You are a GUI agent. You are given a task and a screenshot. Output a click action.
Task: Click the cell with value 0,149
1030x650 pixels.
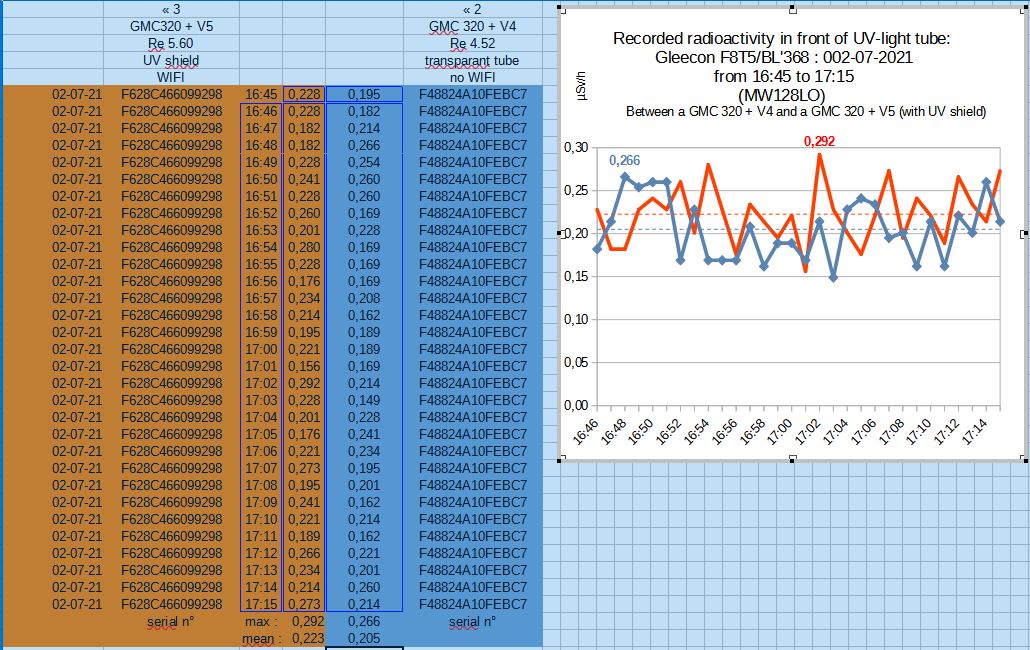pyautogui.click(x=364, y=400)
